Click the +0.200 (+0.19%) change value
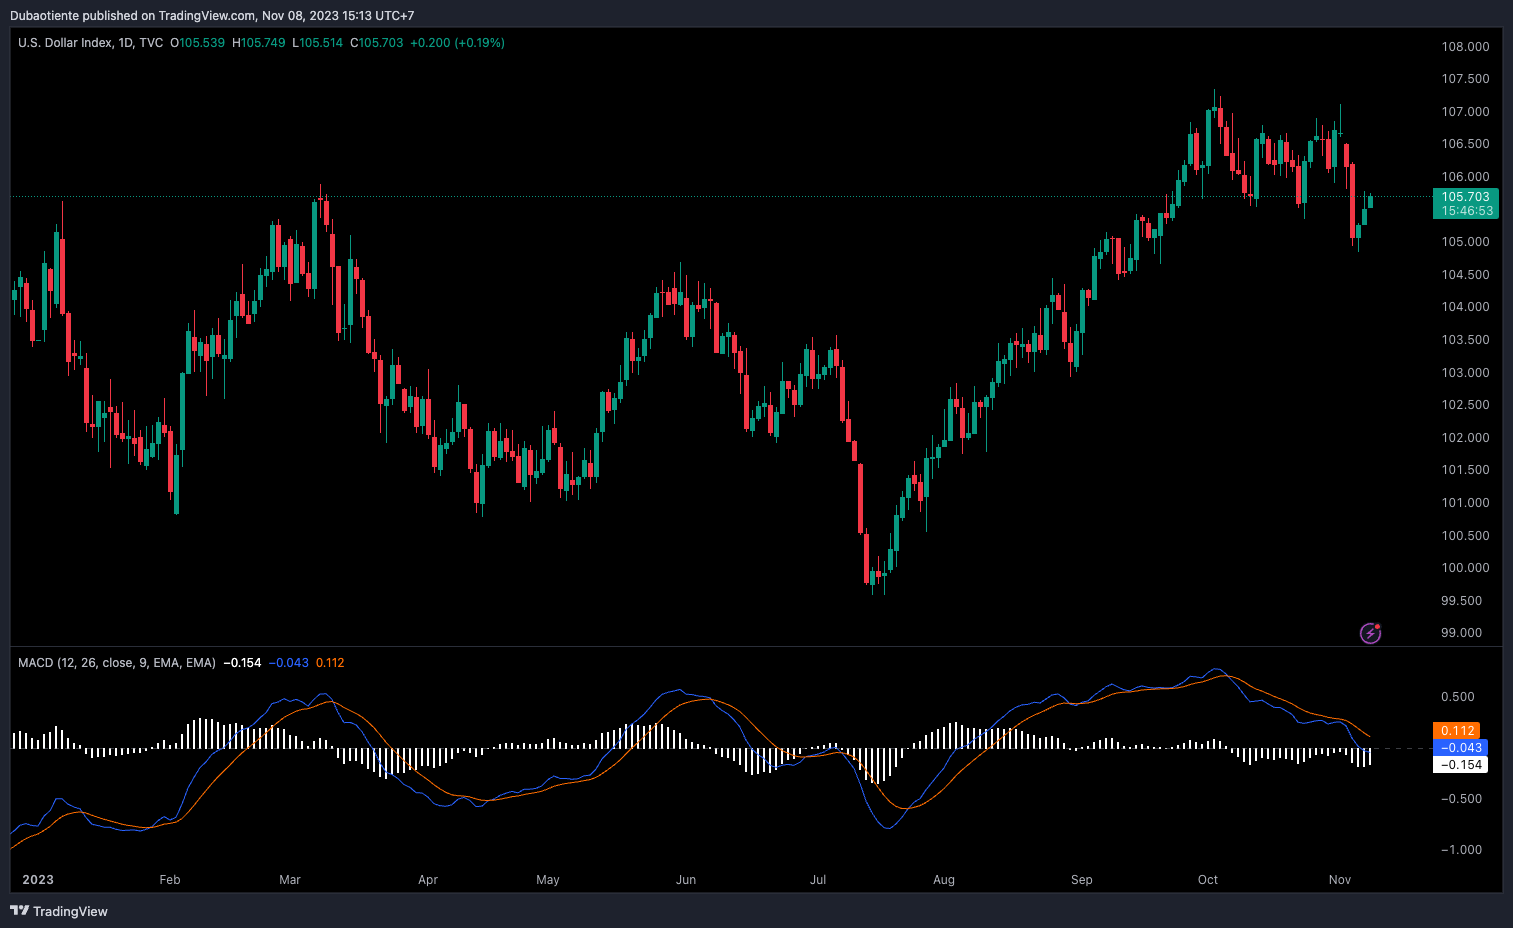This screenshot has width=1513, height=928. point(457,43)
